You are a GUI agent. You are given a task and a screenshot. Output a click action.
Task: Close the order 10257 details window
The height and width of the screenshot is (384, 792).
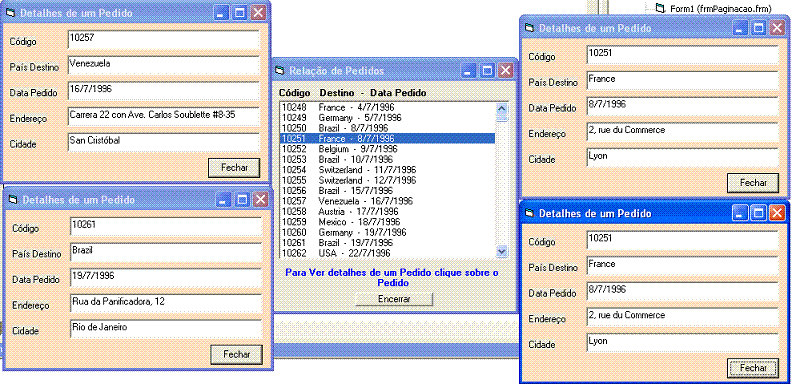(258, 13)
